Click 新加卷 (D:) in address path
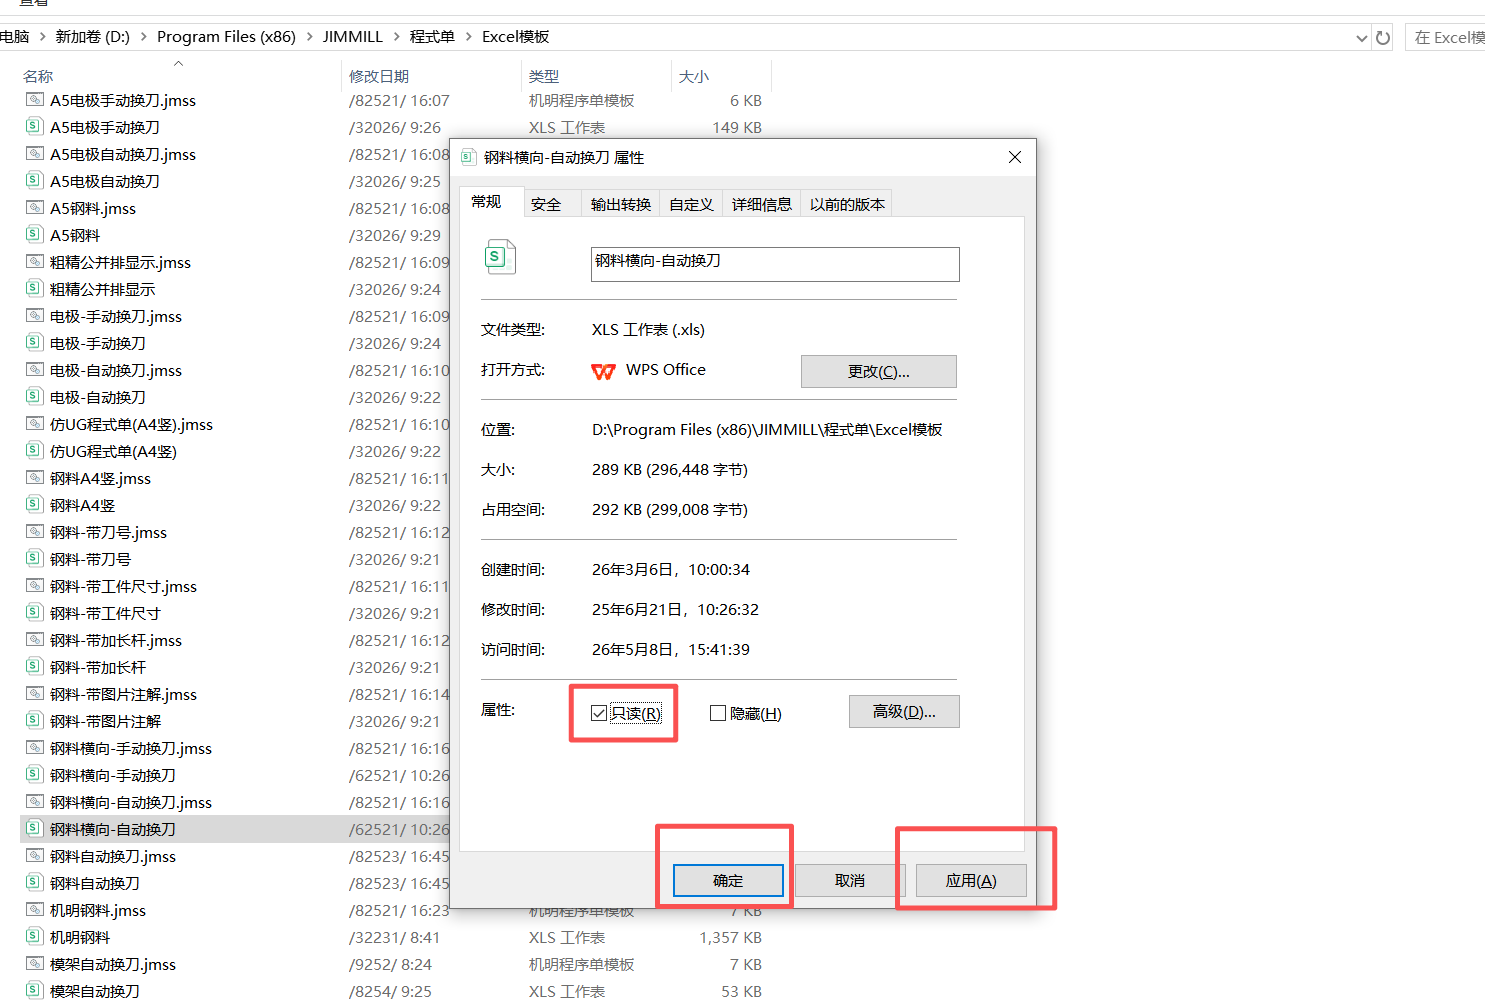The image size is (1485, 1005). click(93, 37)
